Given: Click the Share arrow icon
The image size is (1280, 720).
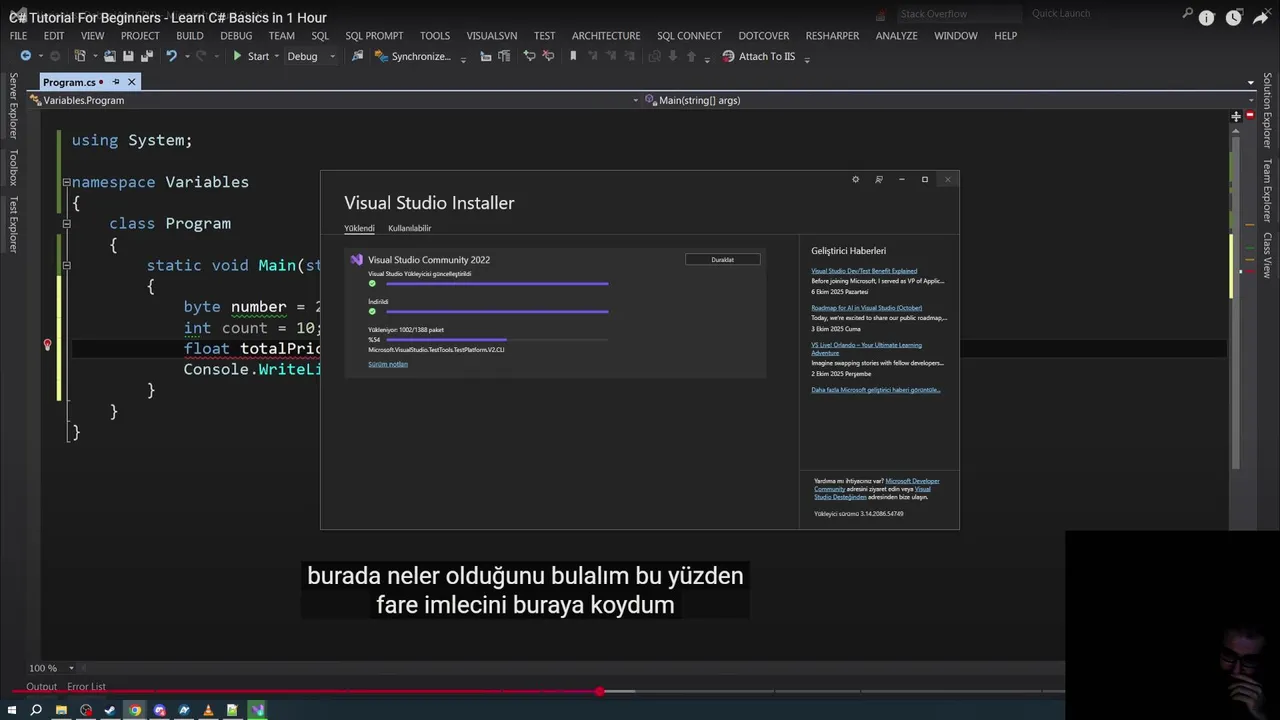Looking at the screenshot, I should coord(1261,18).
